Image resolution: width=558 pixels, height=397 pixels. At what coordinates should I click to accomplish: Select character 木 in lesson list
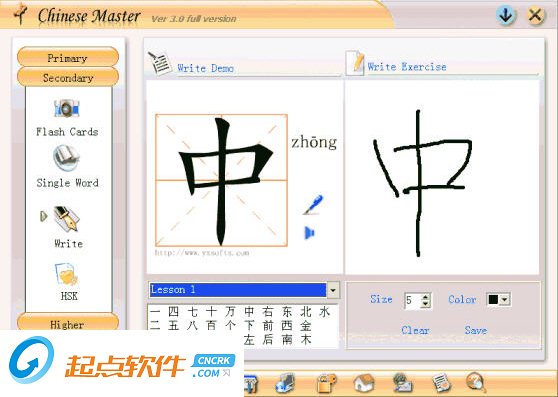305,339
